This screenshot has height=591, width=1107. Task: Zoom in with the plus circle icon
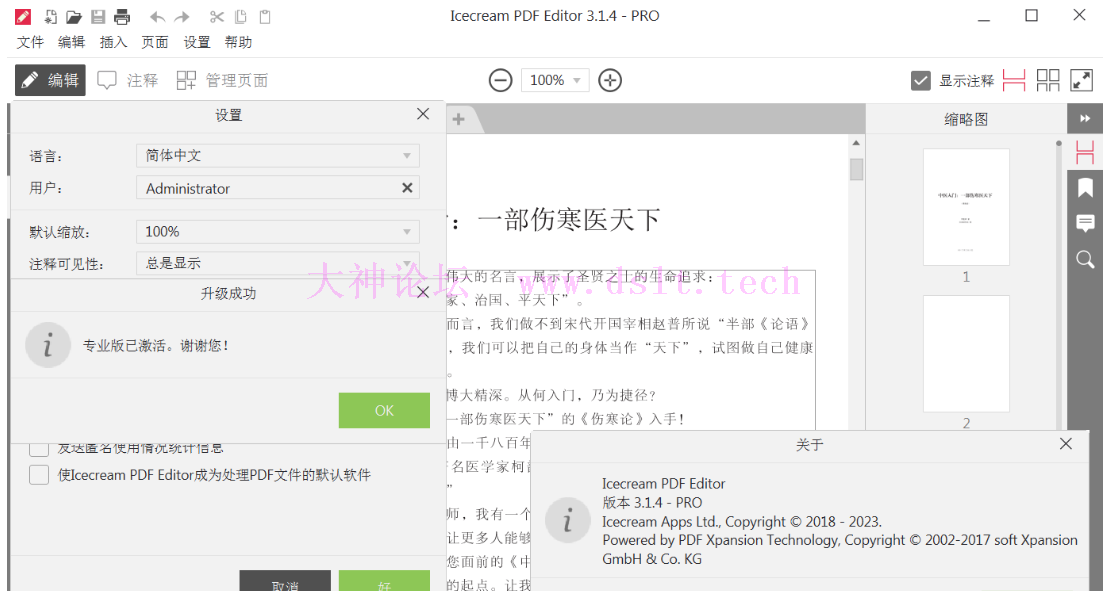[610, 80]
